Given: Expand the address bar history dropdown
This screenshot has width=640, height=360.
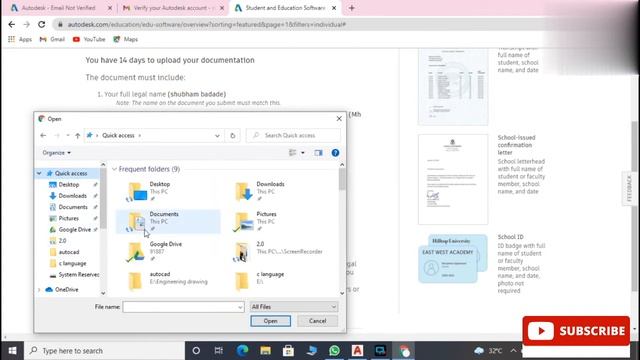Looking at the screenshot, I should (x=217, y=136).
